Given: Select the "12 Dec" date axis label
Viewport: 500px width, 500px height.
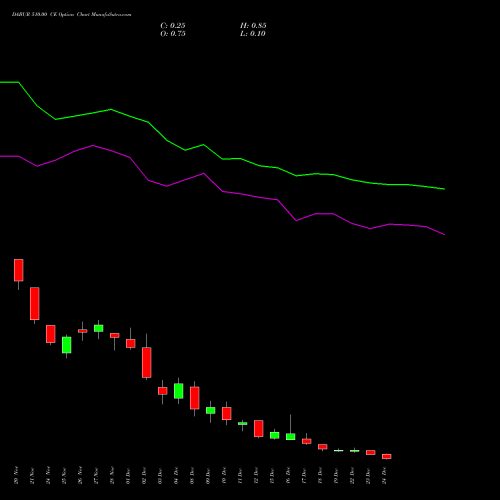Looking at the screenshot, I should (x=256, y=475).
